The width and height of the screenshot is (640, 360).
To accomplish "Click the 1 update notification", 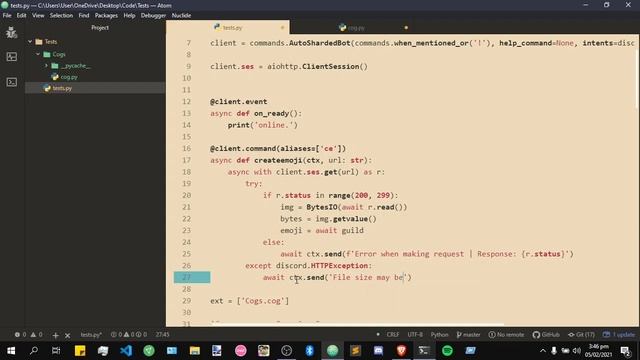I will [x=619, y=335].
